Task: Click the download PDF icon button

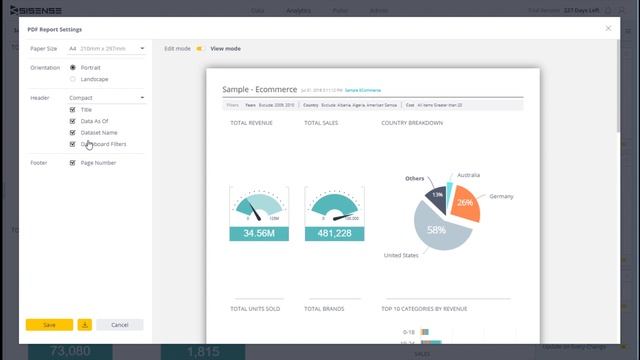Action: pyautogui.click(x=85, y=325)
